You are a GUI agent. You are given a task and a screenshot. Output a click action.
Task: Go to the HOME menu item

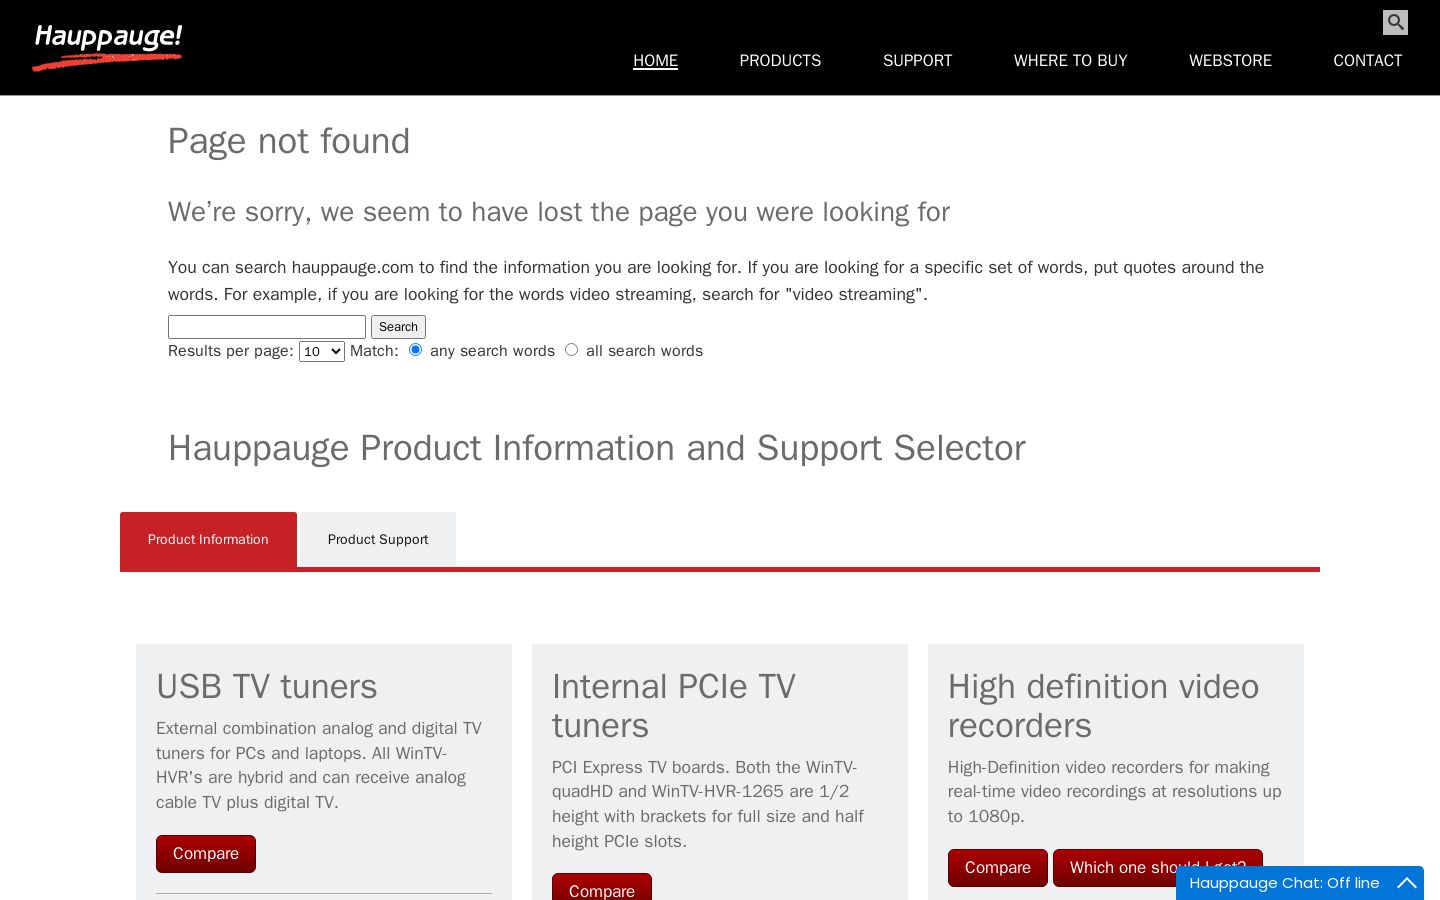pos(655,61)
